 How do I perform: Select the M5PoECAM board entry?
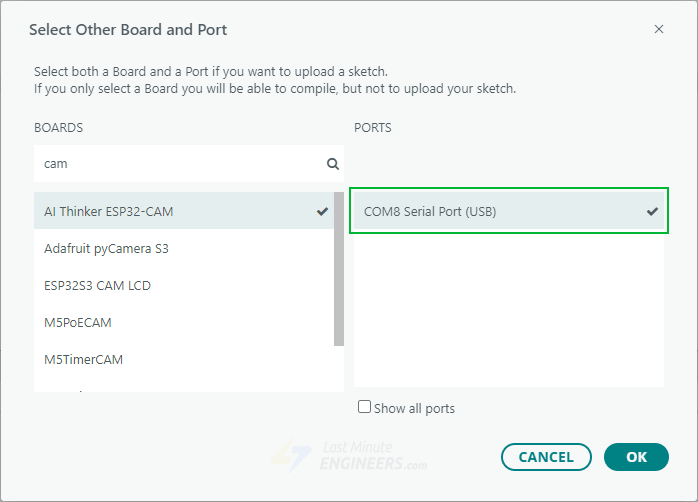click(78, 322)
